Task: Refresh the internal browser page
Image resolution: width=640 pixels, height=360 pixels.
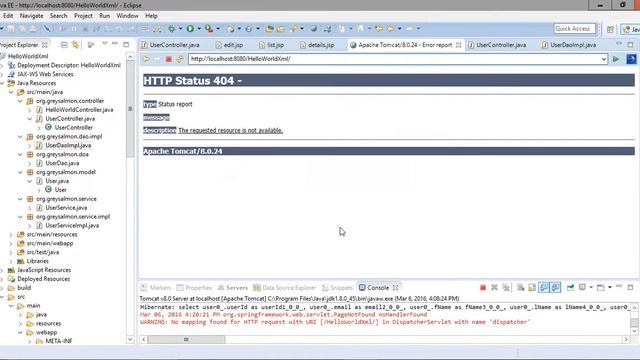Action: 180,59
